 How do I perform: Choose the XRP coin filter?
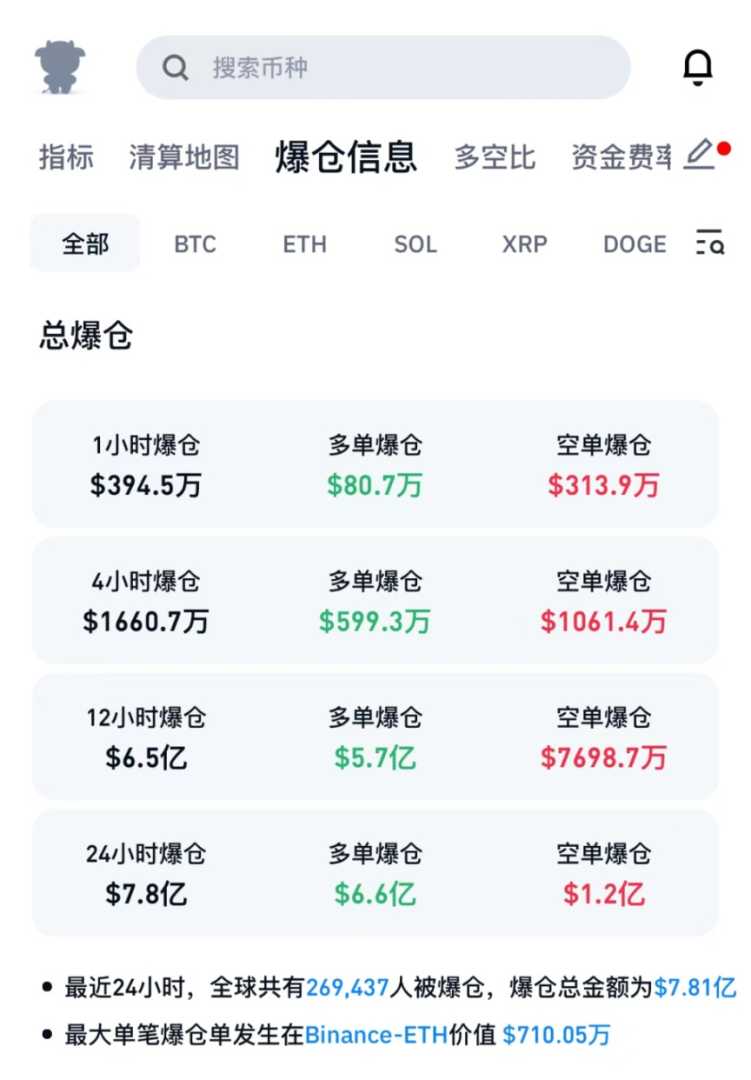[x=525, y=244]
